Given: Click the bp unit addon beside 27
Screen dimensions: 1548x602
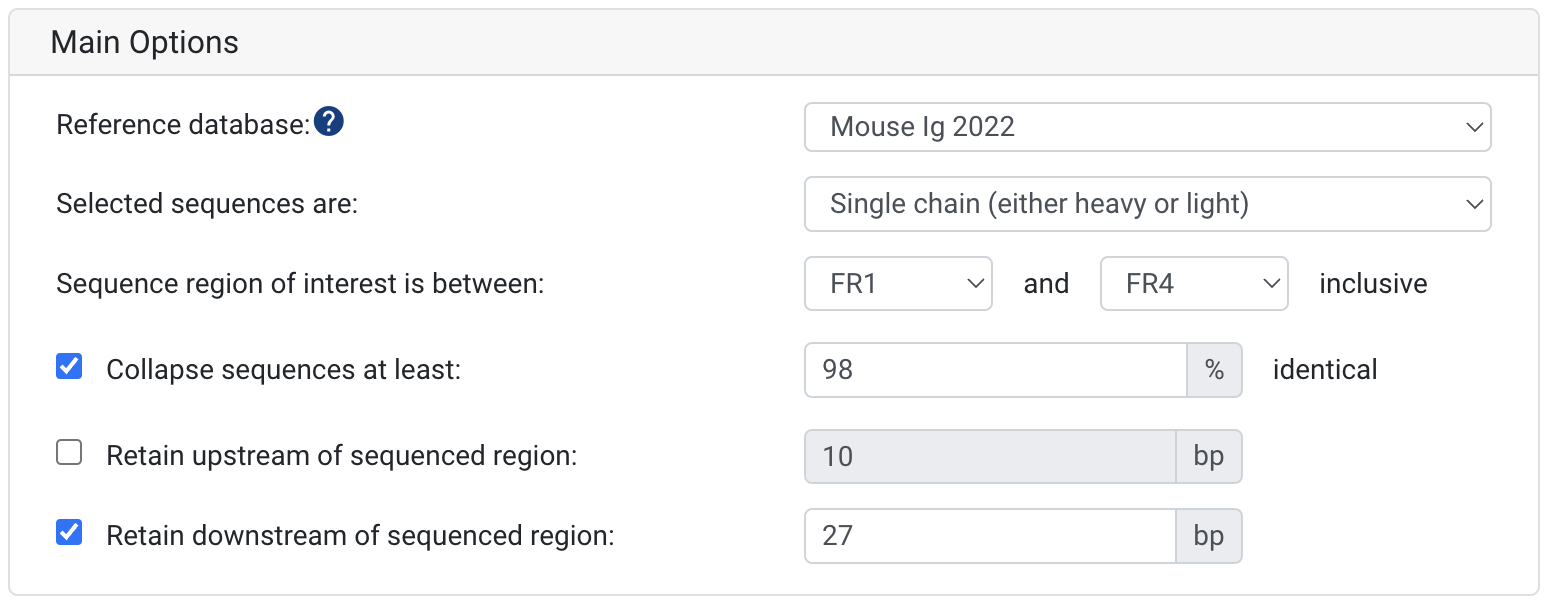Looking at the screenshot, I should point(1209,536).
